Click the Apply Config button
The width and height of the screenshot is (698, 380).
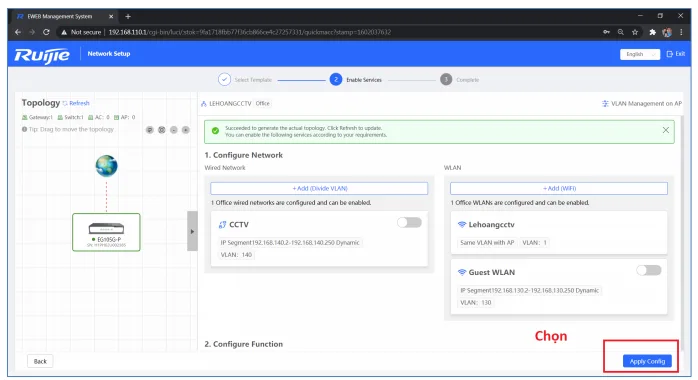[647, 361]
